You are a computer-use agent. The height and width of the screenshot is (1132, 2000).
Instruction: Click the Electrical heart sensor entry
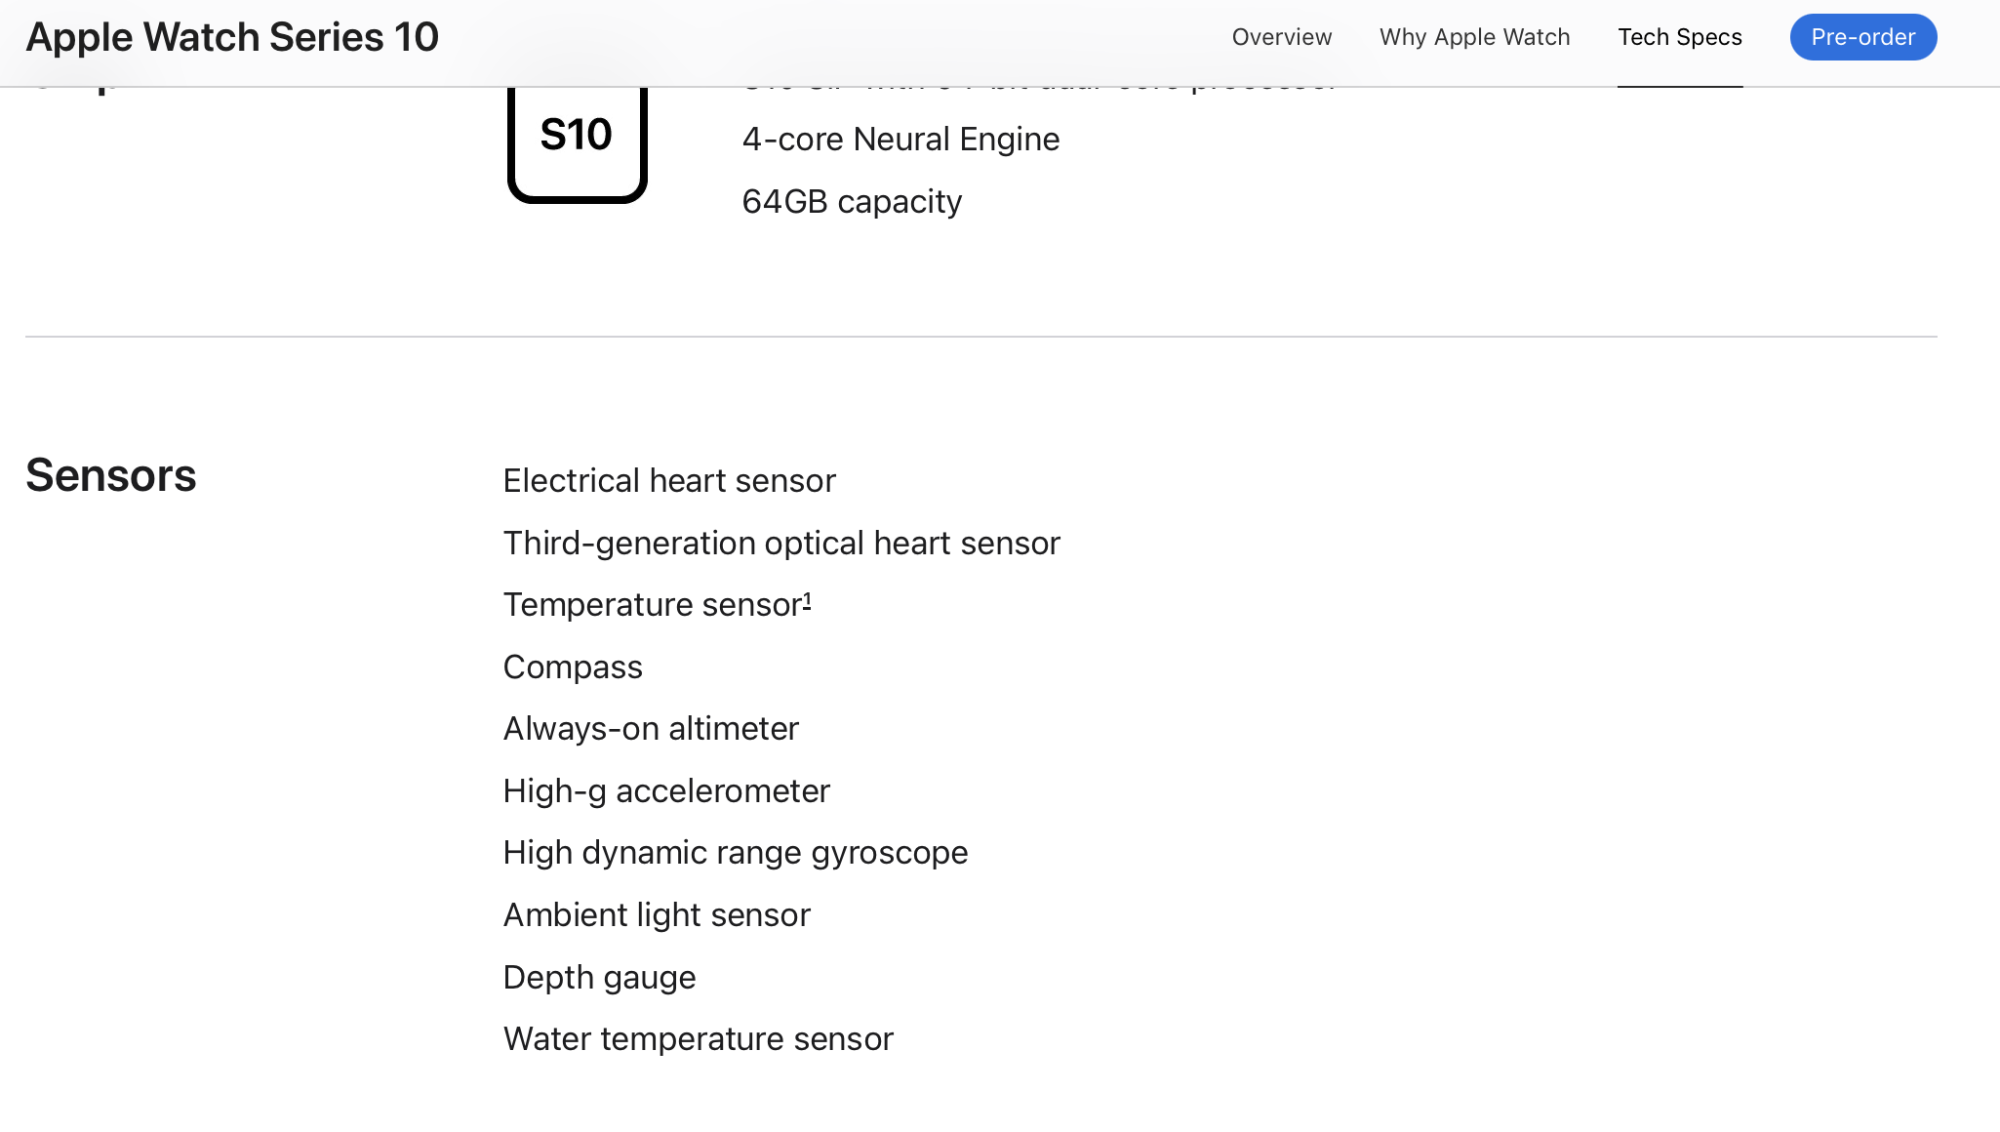point(669,481)
